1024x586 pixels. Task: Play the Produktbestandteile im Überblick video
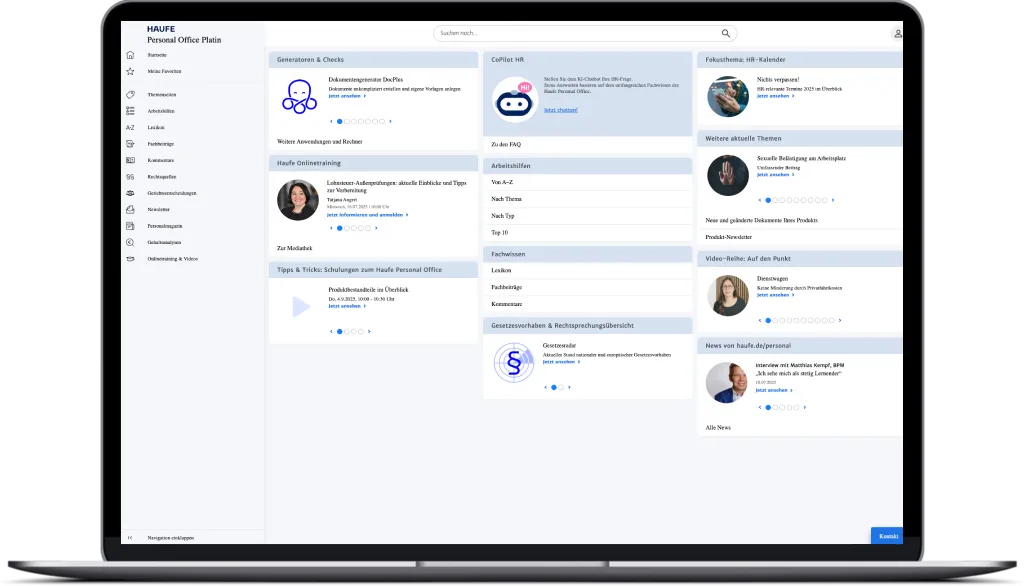[x=300, y=306]
